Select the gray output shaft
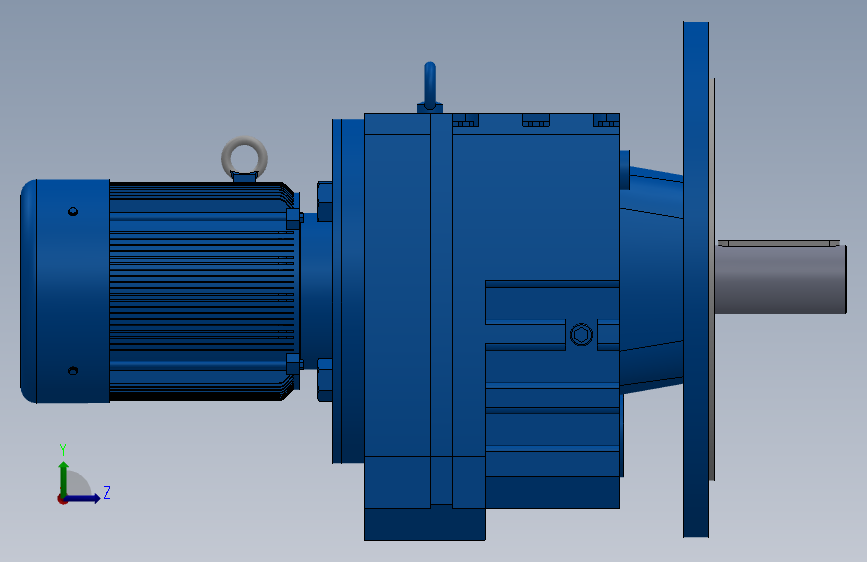The width and height of the screenshot is (867, 562). tap(780, 279)
